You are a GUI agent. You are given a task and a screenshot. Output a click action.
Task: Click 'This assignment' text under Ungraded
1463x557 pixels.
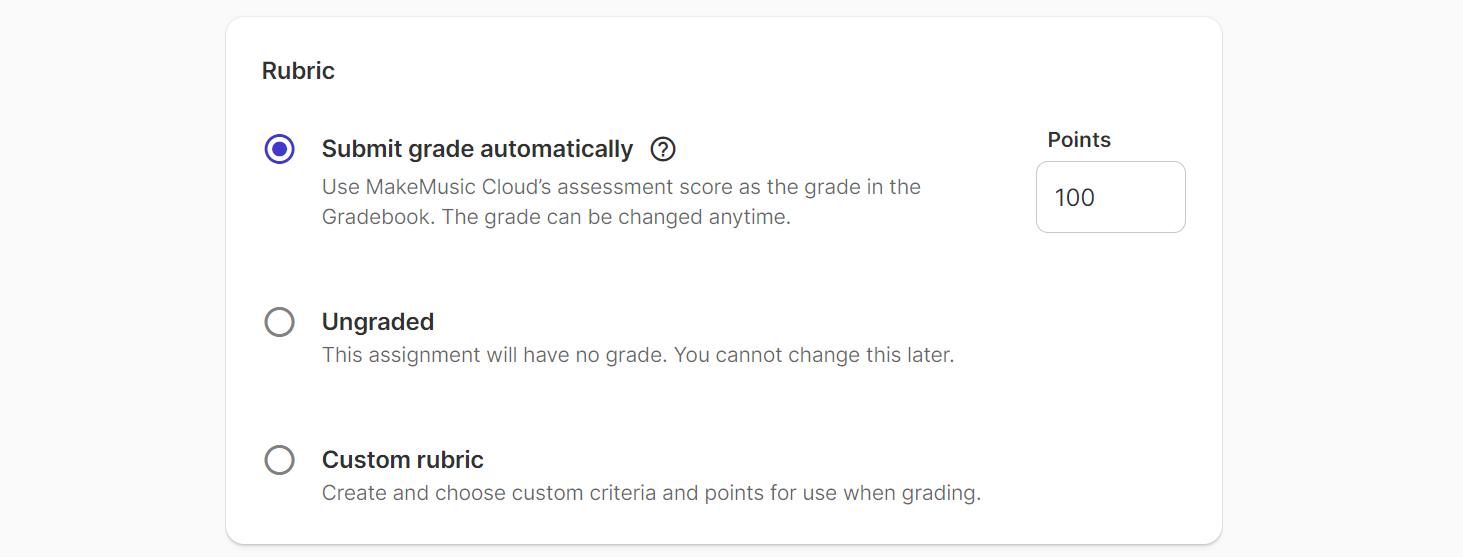pyautogui.click(x=401, y=355)
